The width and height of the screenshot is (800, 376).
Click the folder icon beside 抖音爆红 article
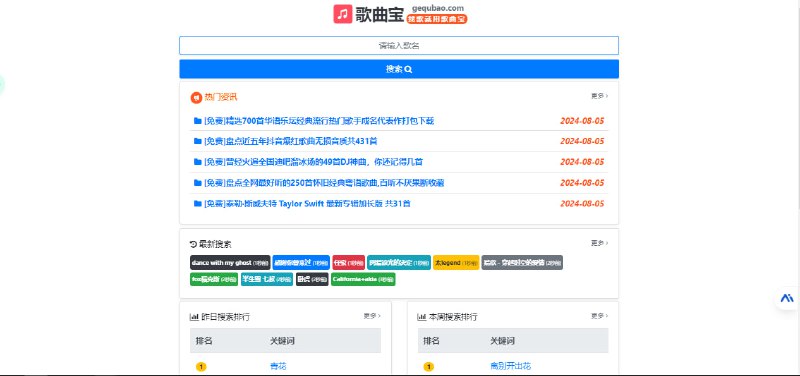pyautogui.click(x=197, y=141)
